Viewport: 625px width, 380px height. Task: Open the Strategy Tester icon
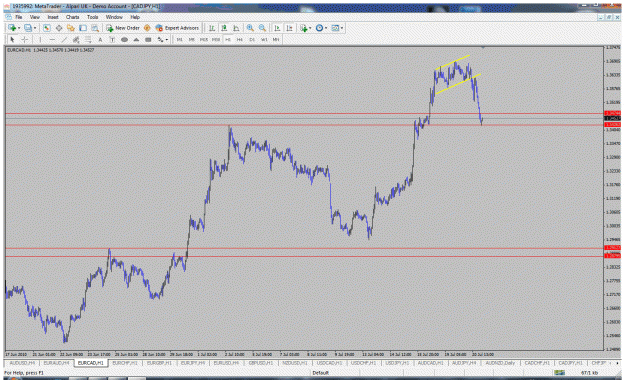tap(94, 28)
